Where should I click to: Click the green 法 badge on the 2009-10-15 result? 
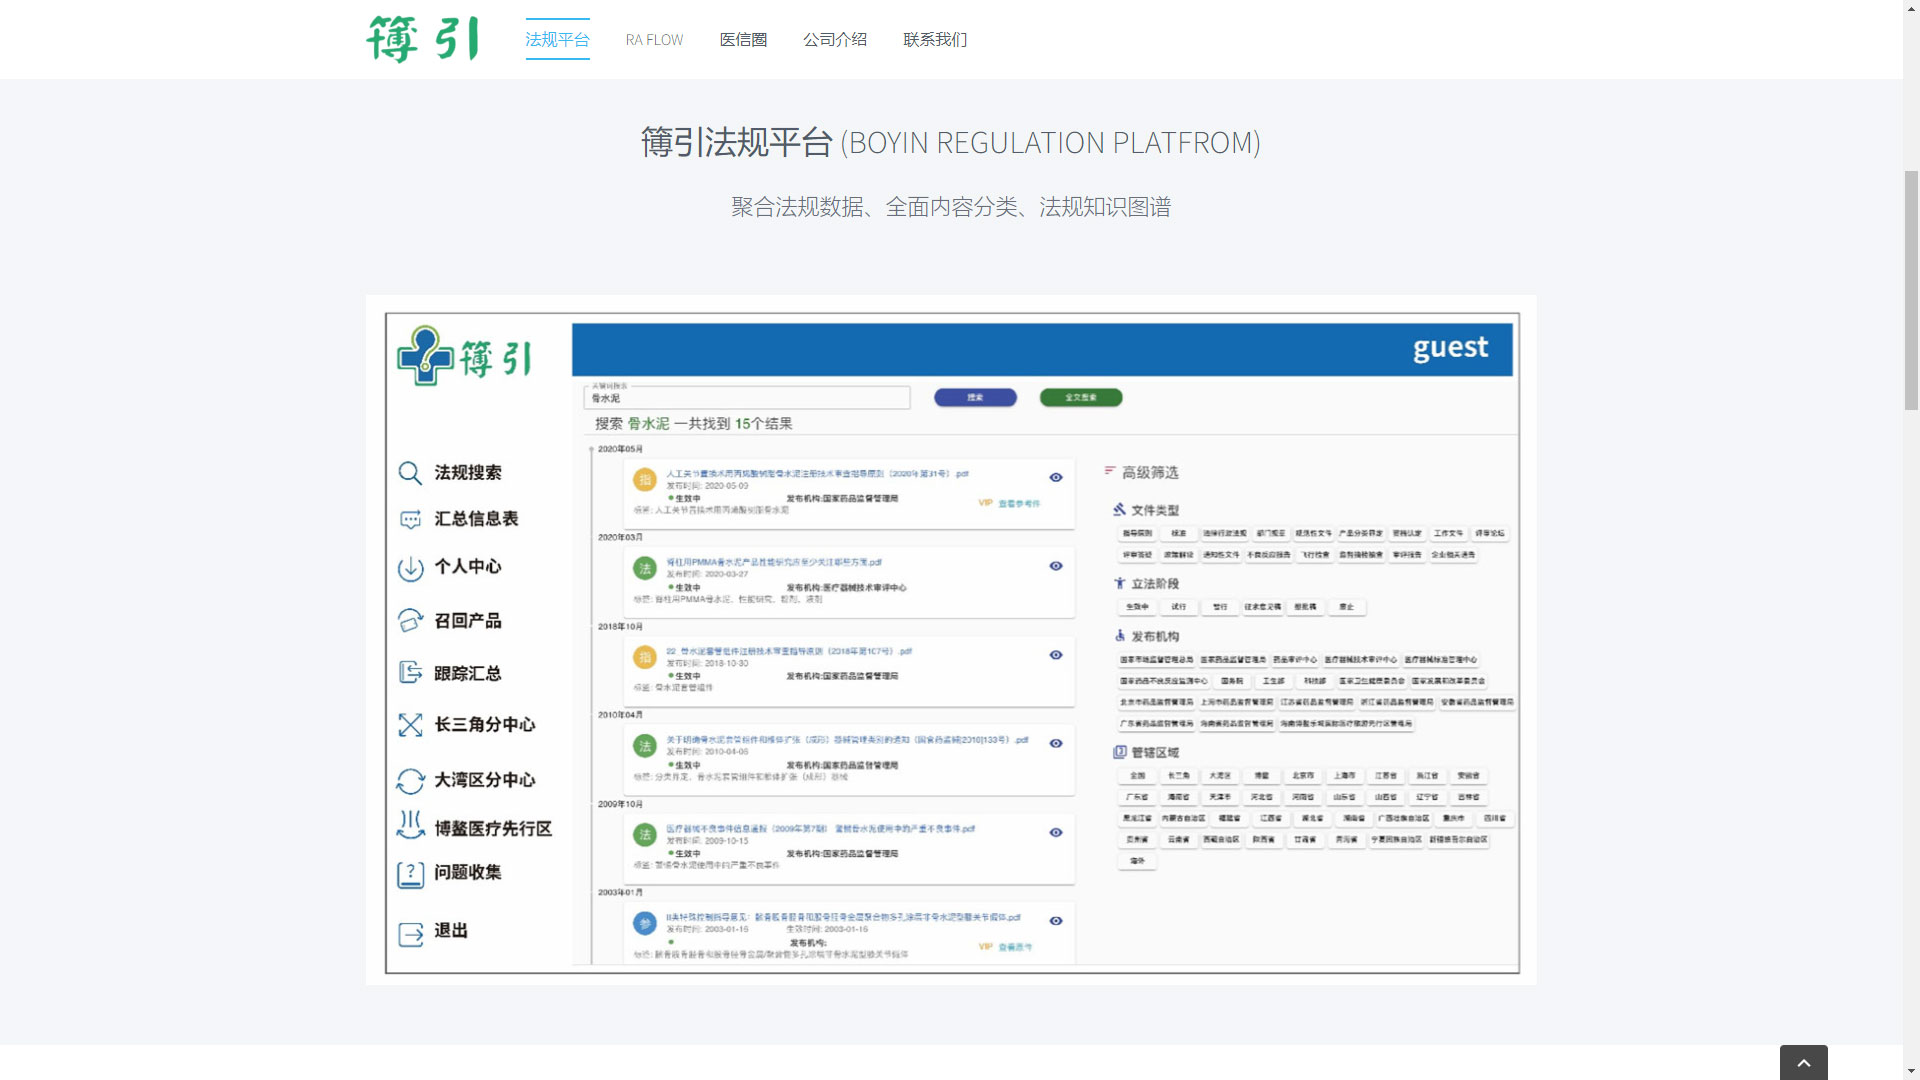[645, 834]
